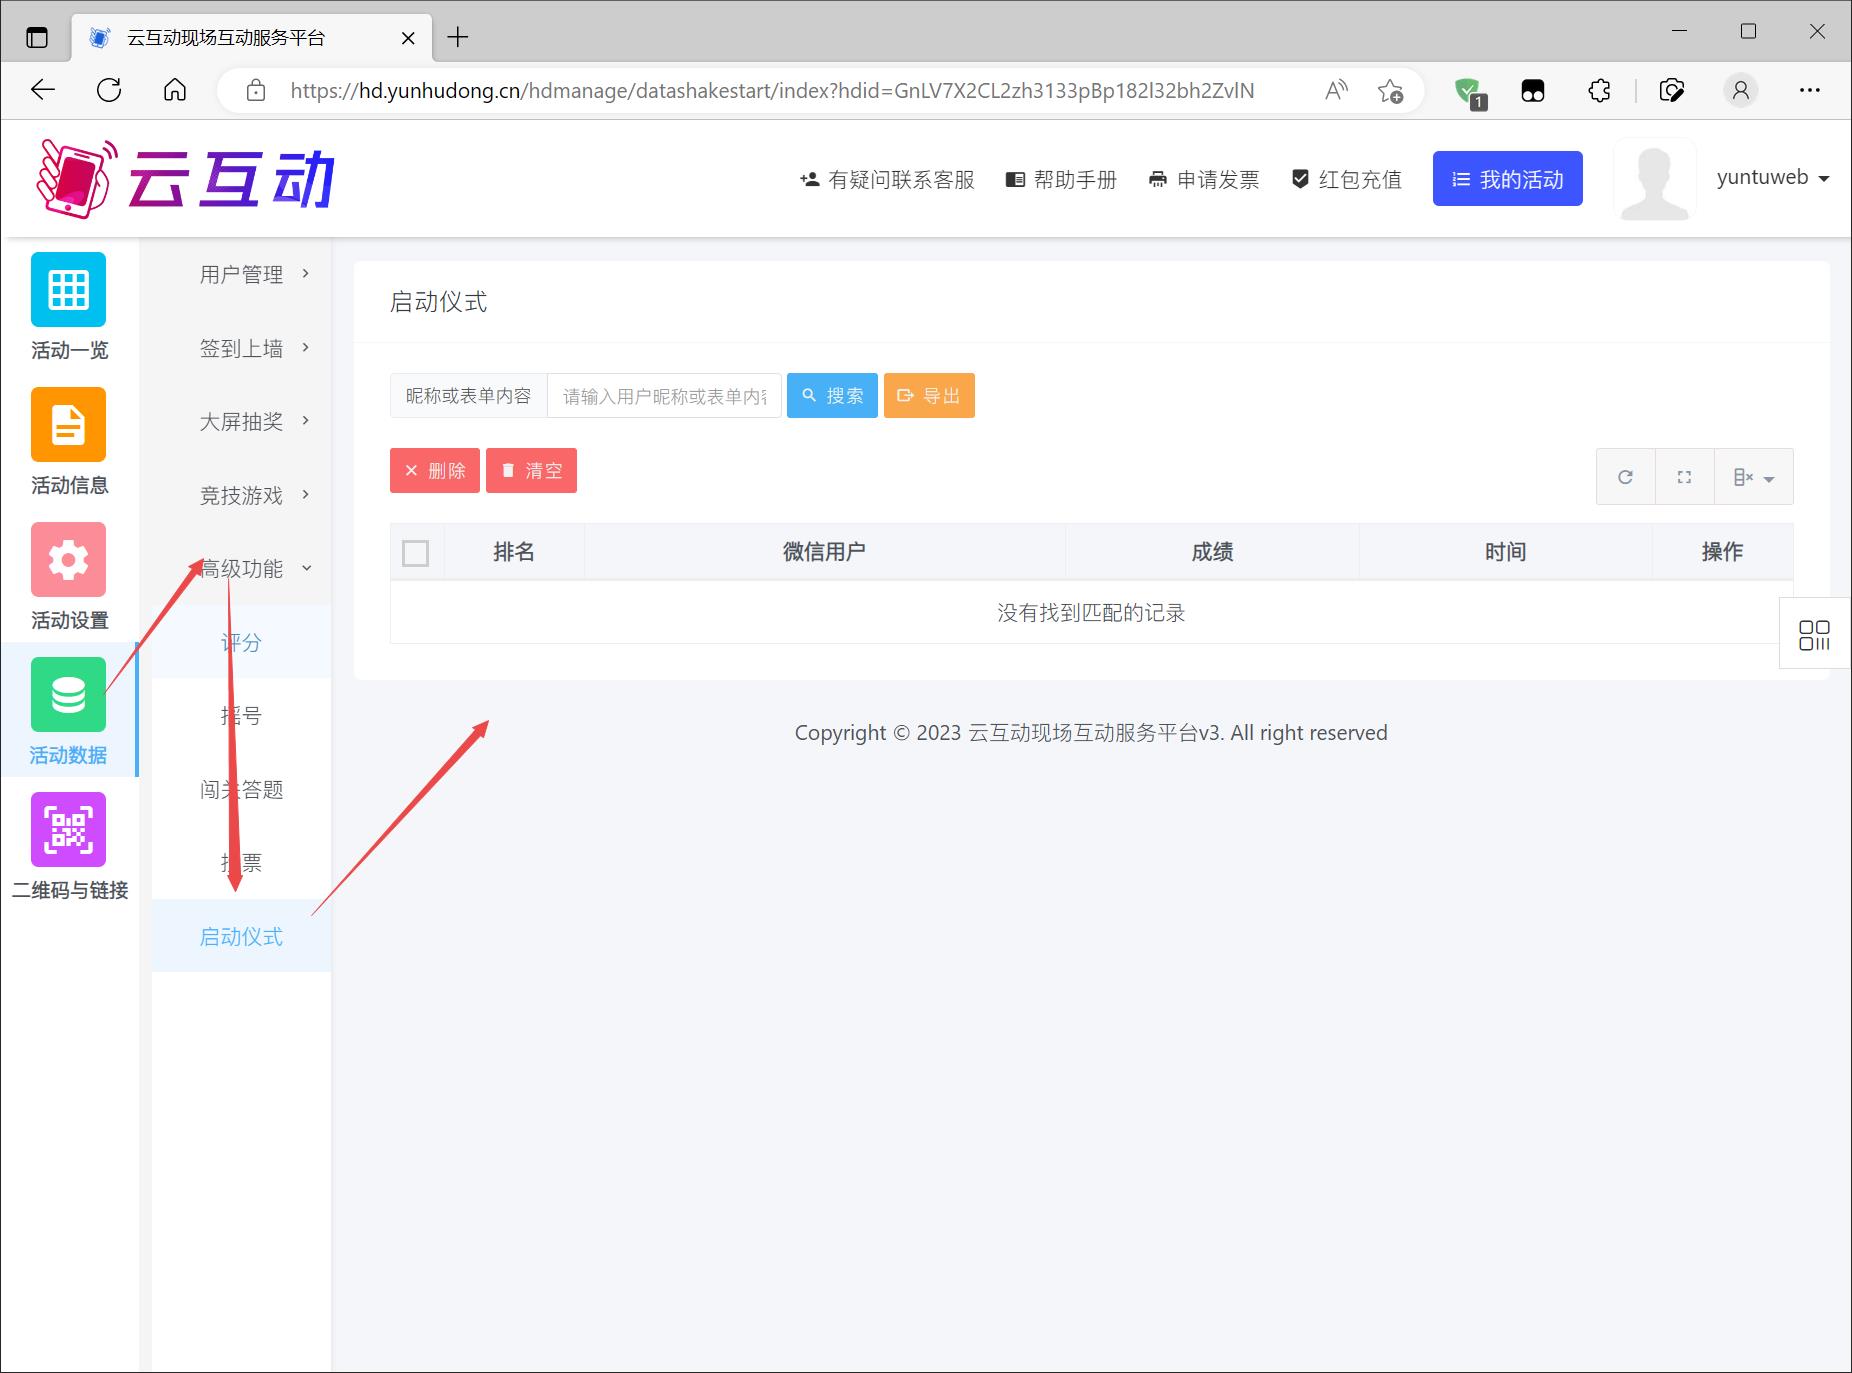
Task: Toggle fullscreen table view icon
Action: coord(1684,477)
